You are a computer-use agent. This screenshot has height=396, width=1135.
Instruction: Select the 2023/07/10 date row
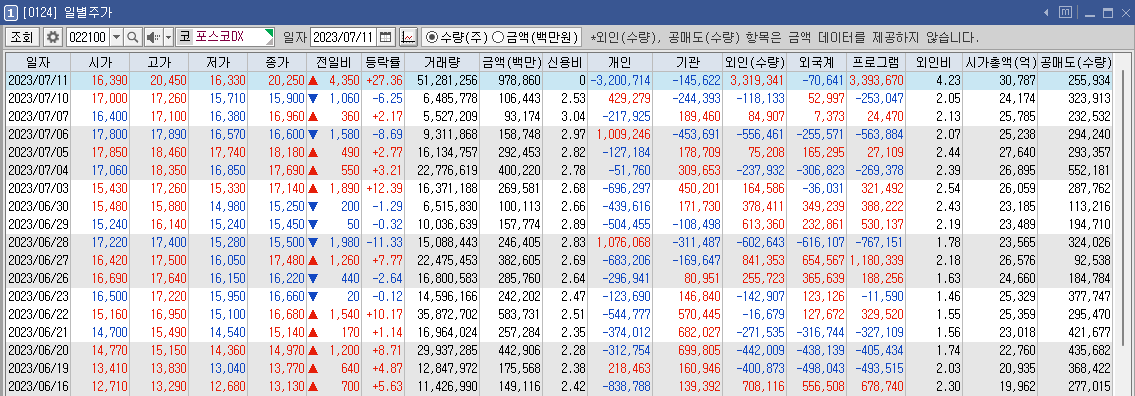(x=560, y=98)
